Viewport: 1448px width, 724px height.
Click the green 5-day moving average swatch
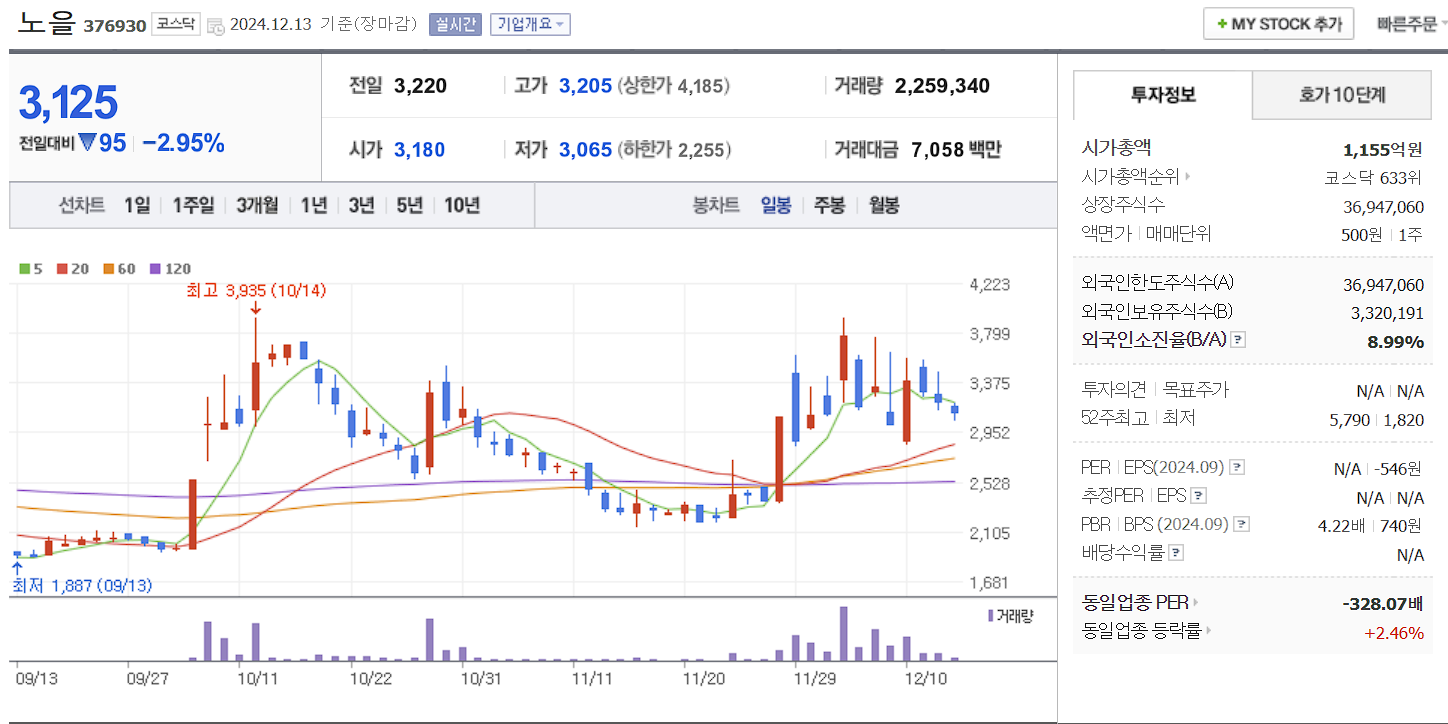(24, 268)
